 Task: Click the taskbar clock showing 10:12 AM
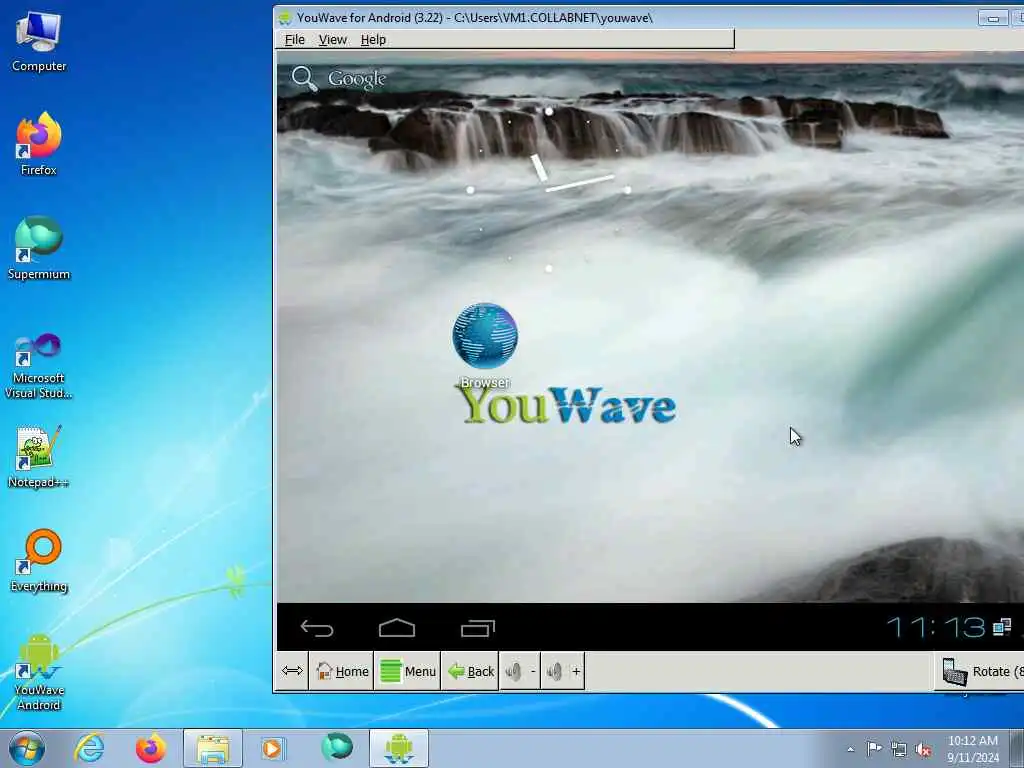click(x=973, y=748)
